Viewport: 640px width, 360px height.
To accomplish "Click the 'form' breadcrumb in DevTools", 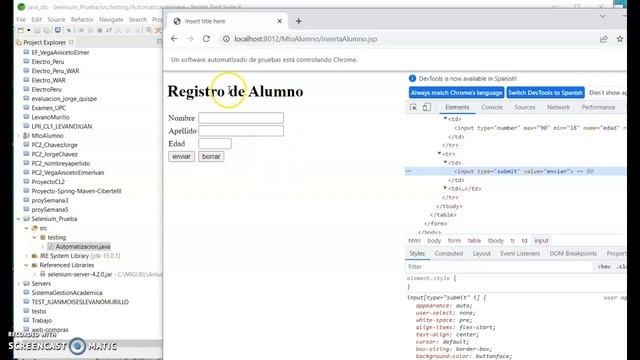I will (454, 240).
